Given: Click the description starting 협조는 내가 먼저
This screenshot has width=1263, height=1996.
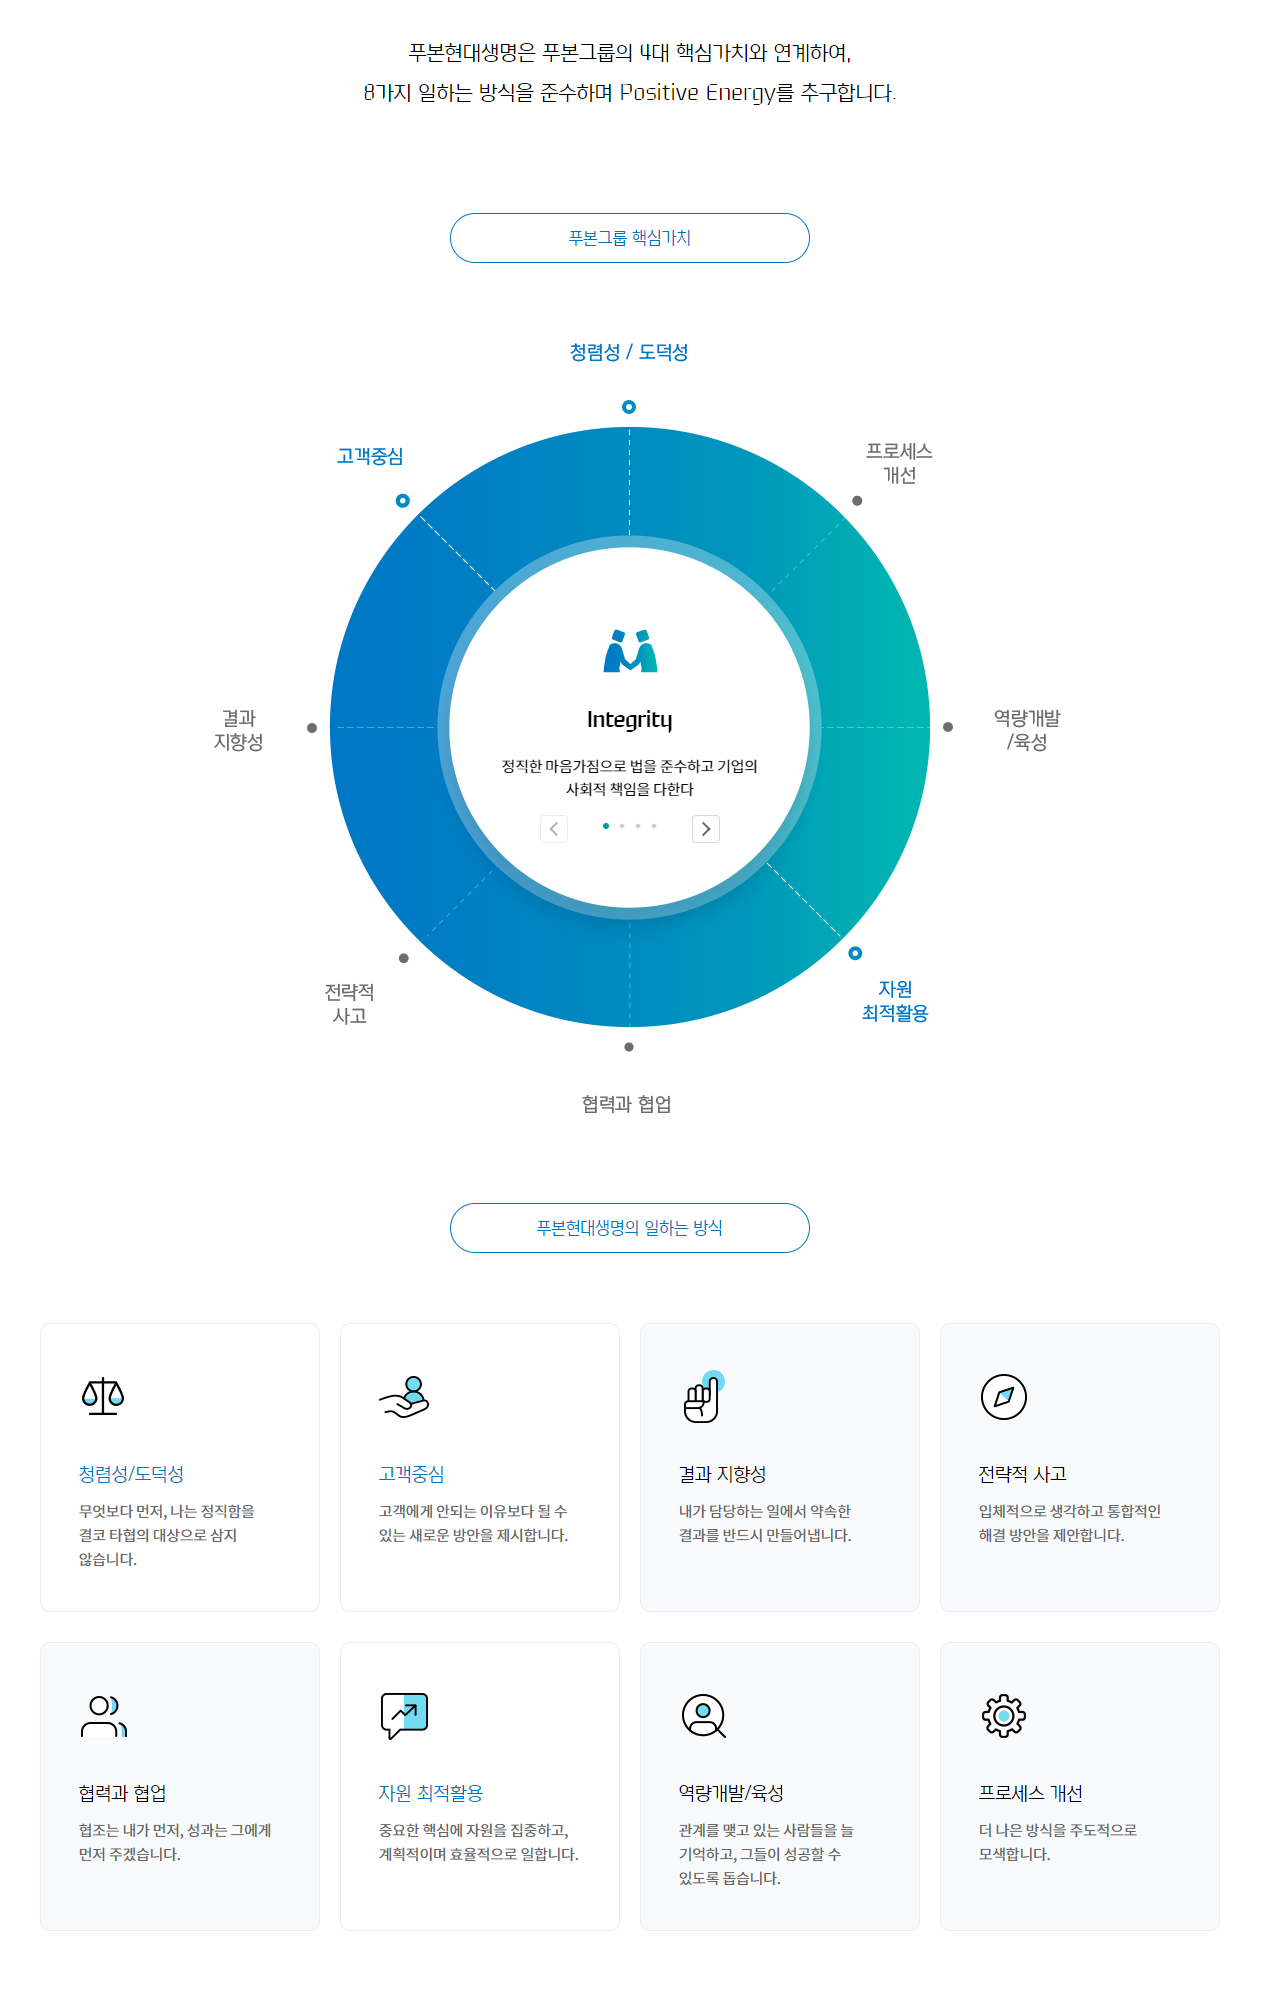Looking at the screenshot, I should point(175,1842).
